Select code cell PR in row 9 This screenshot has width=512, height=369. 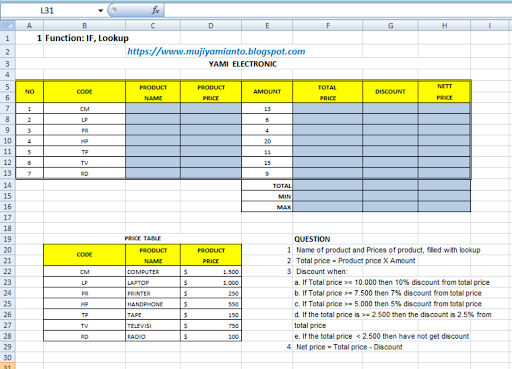pos(84,130)
